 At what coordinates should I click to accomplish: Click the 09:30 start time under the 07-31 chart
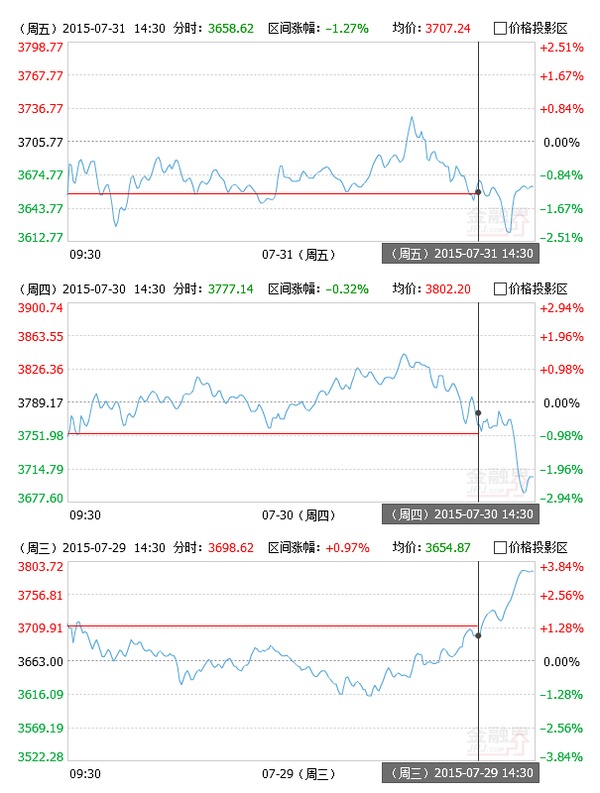point(85,255)
